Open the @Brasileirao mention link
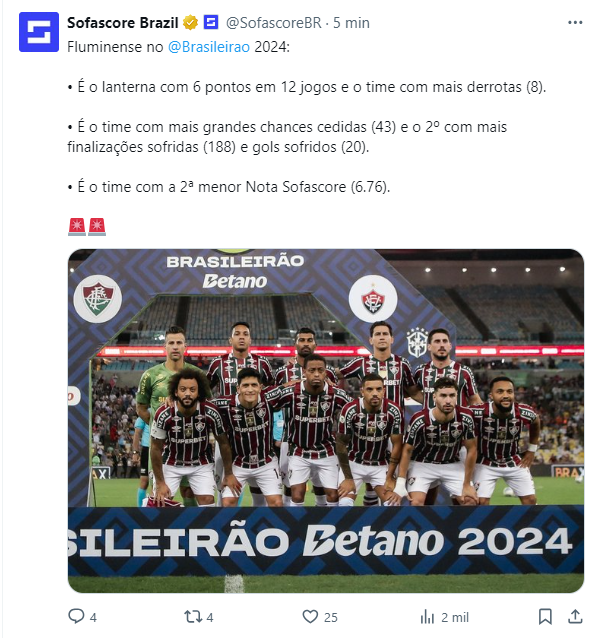The image size is (600, 638). (209, 47)
